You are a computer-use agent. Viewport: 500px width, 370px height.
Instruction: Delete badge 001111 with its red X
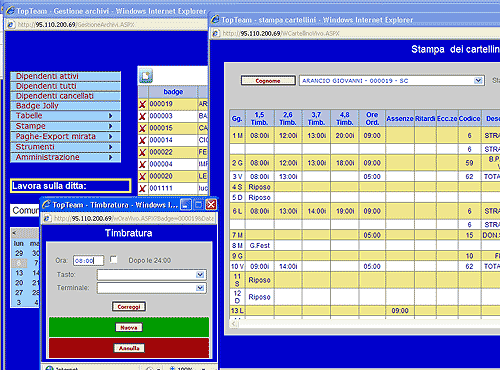coord(143,188)
